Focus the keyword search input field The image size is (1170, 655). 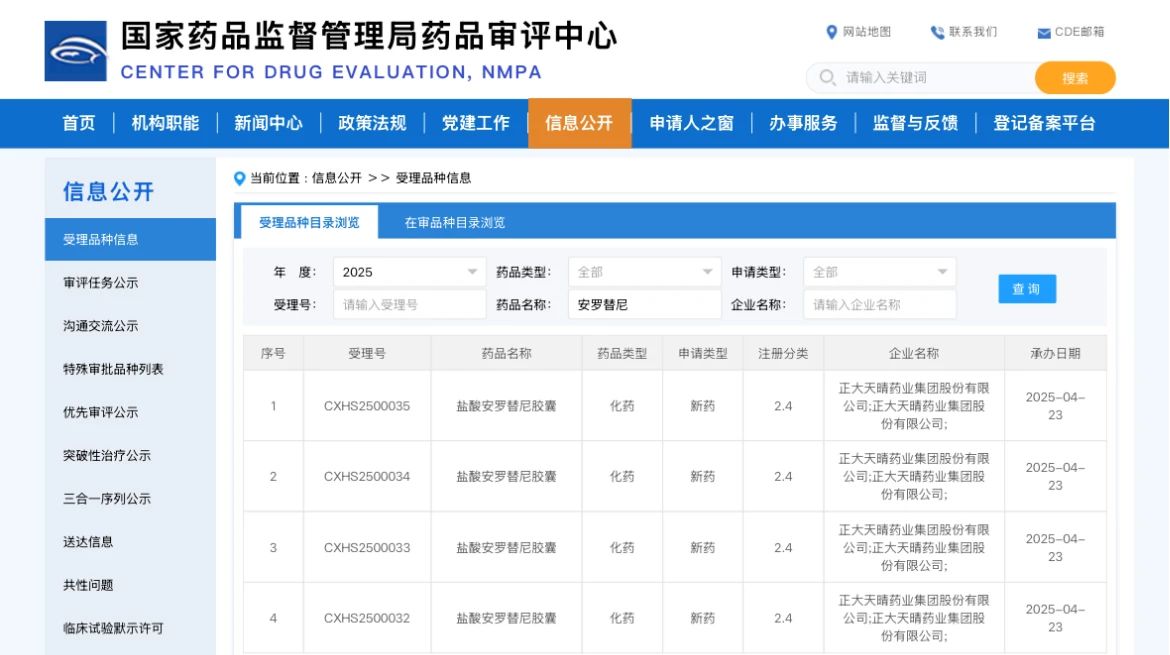(x=921, y=78)
